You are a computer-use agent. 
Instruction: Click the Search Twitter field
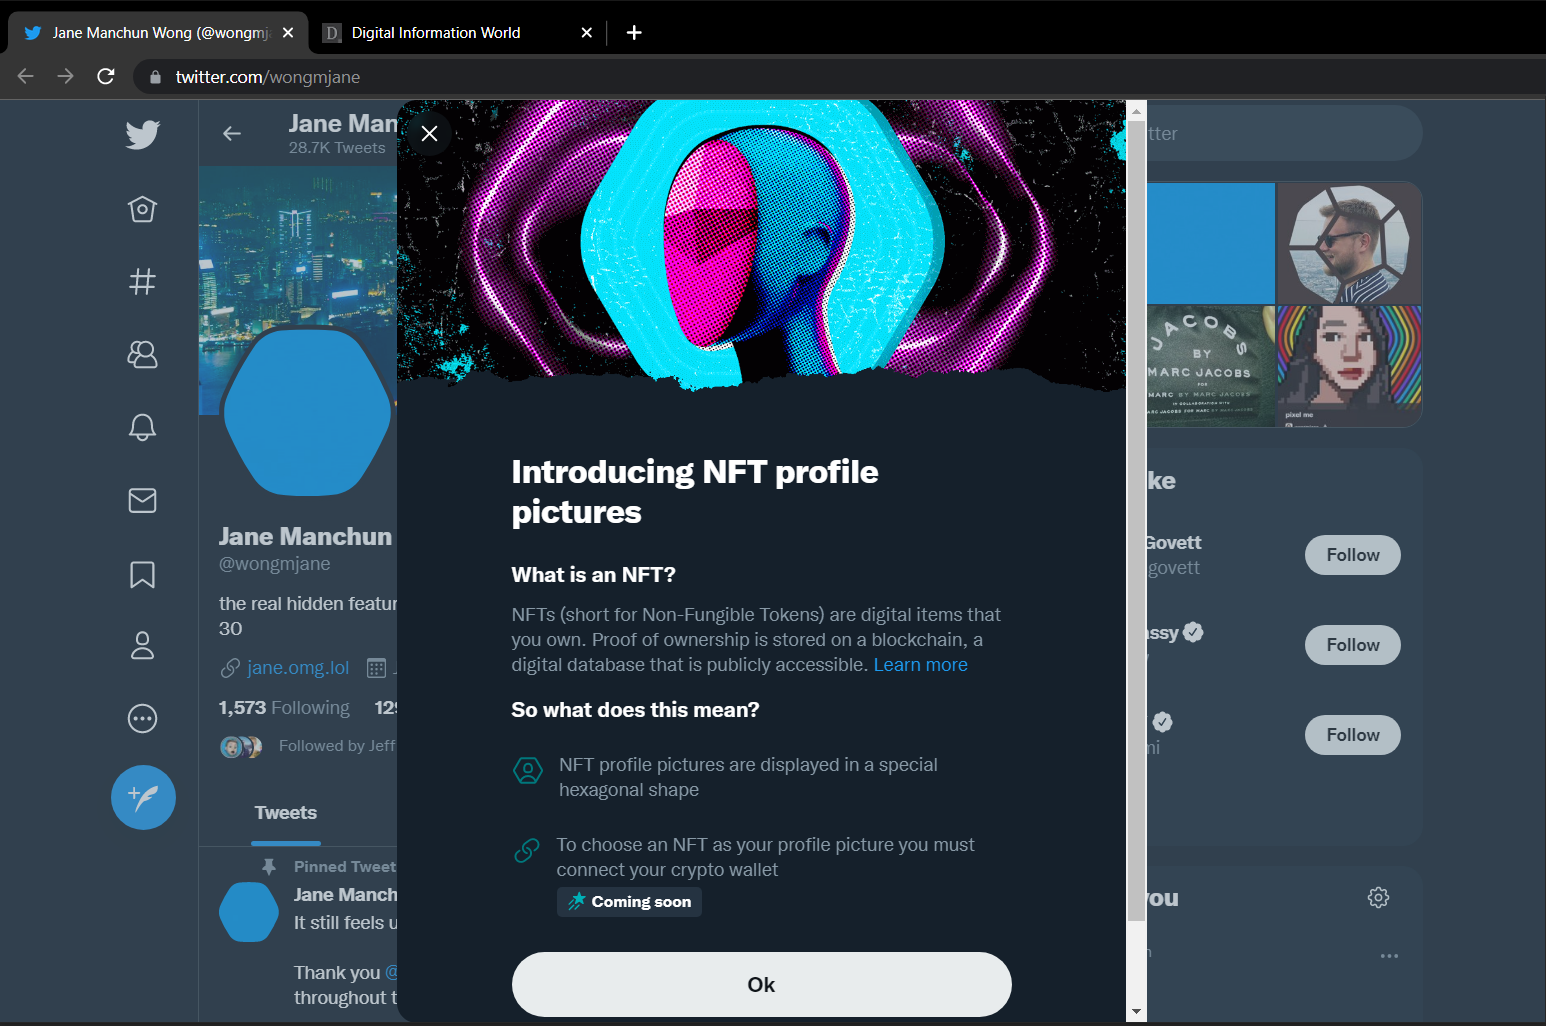coord(1284,134)
